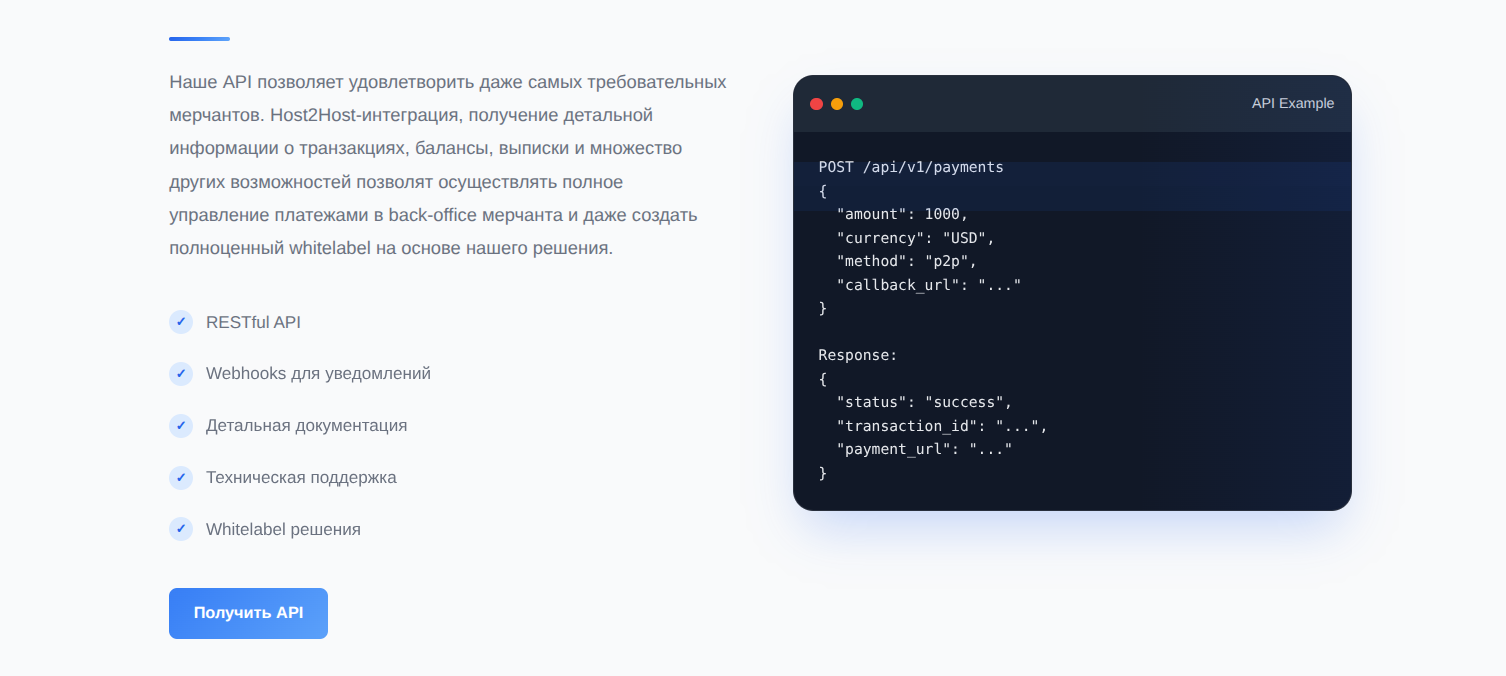This screenshot has width=1506, height=676.
Task: Click the checkmark beside Whitelabel решения
Action: 181,530
